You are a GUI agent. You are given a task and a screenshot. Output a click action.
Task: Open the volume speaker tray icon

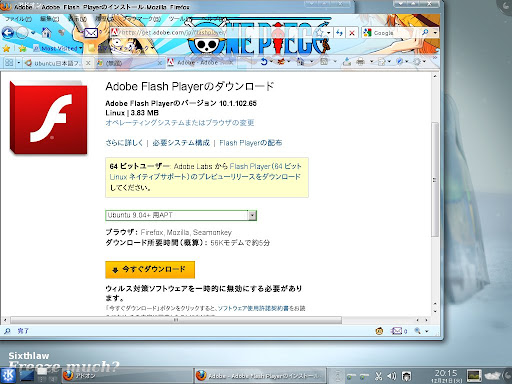391,376
